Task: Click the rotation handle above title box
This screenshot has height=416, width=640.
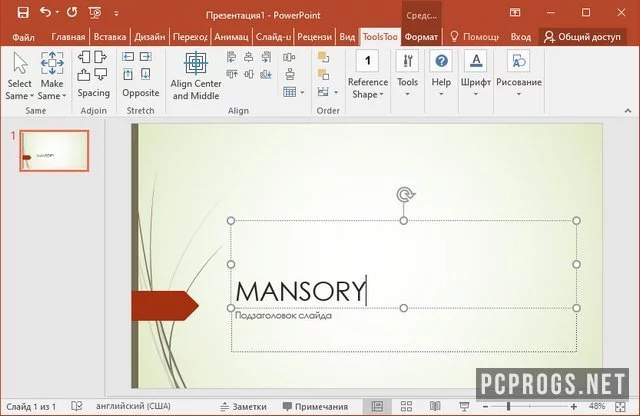Action: [405, 194]
